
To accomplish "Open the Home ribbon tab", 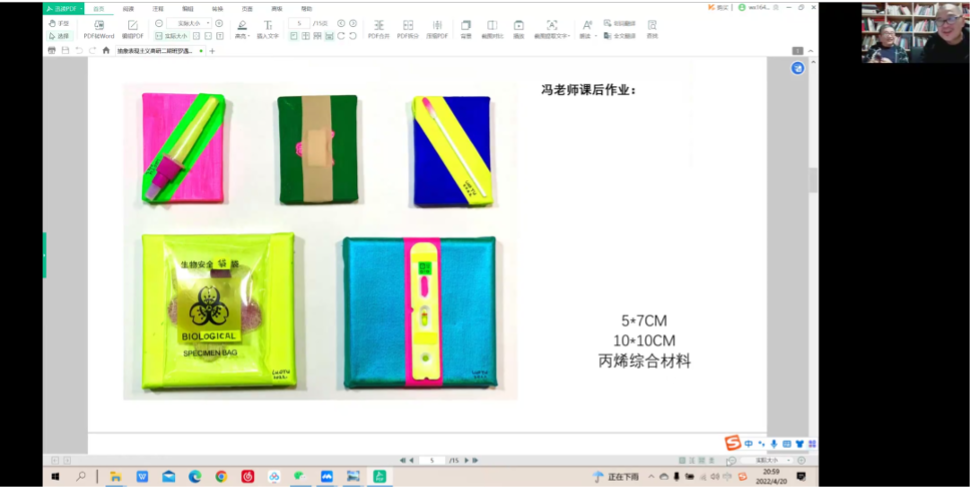I will point(99,9).
